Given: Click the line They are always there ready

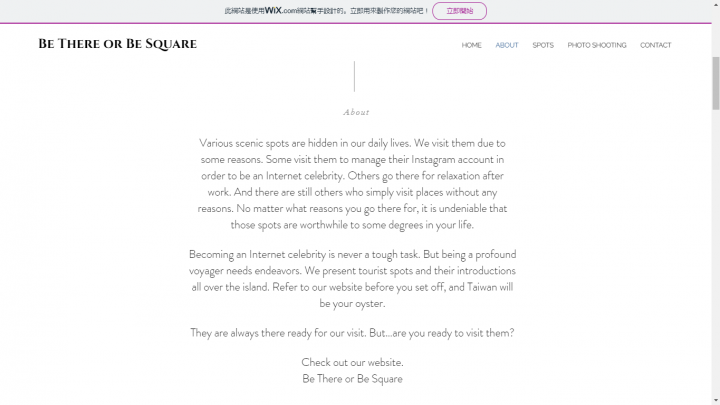Looking at the screenshot, I should click(x=352, y=332).
